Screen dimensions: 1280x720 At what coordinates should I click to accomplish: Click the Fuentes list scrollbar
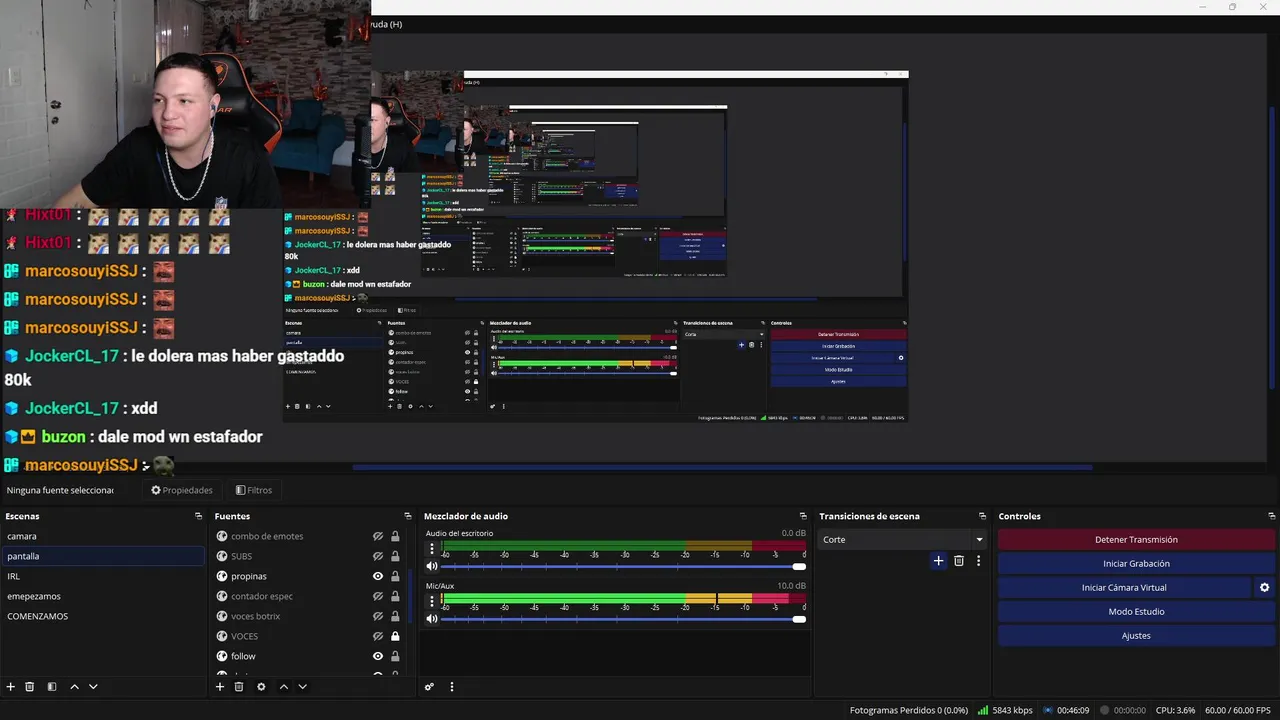(x=409, y=596)
